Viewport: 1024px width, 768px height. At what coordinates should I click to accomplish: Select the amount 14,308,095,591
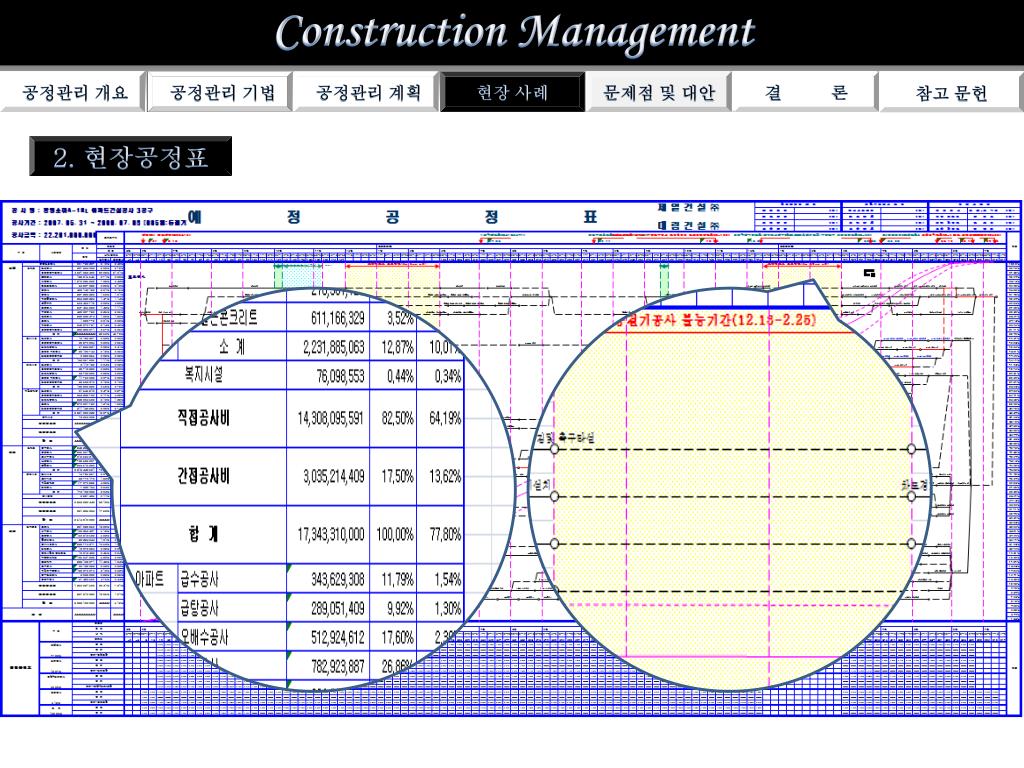click(330, 418)
